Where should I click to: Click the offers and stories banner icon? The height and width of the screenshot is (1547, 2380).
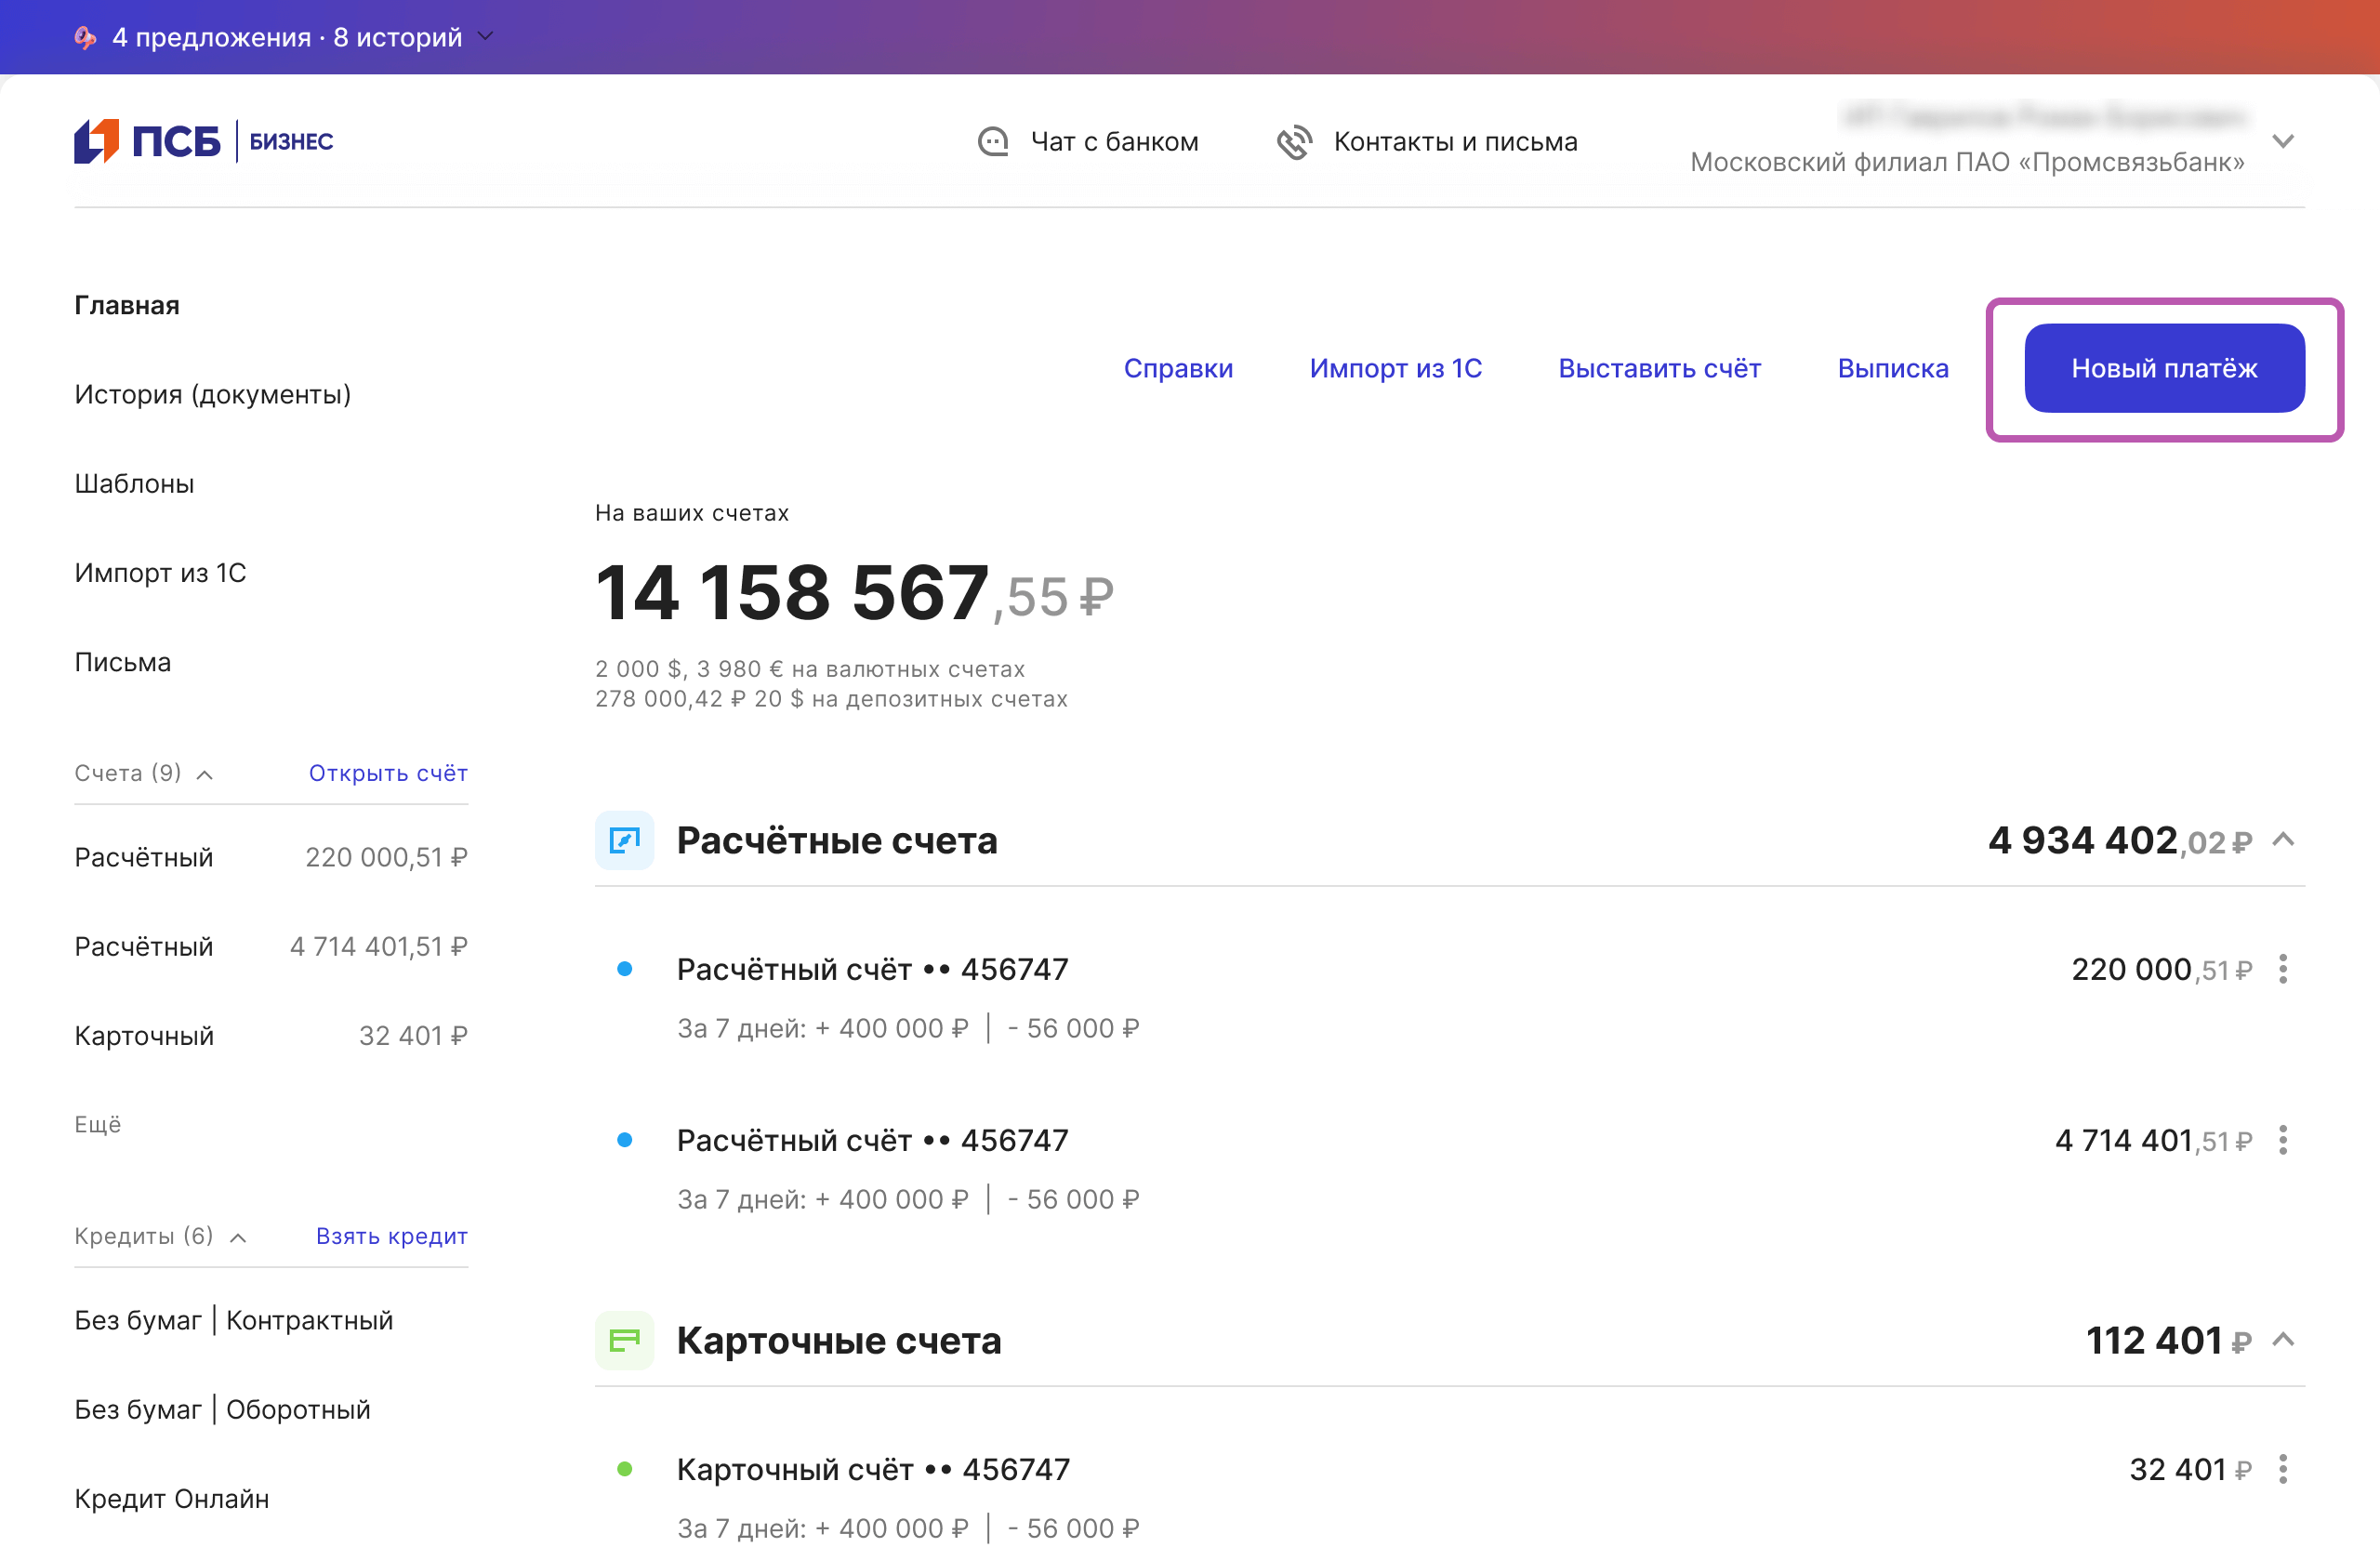click(x=86, y=37)
